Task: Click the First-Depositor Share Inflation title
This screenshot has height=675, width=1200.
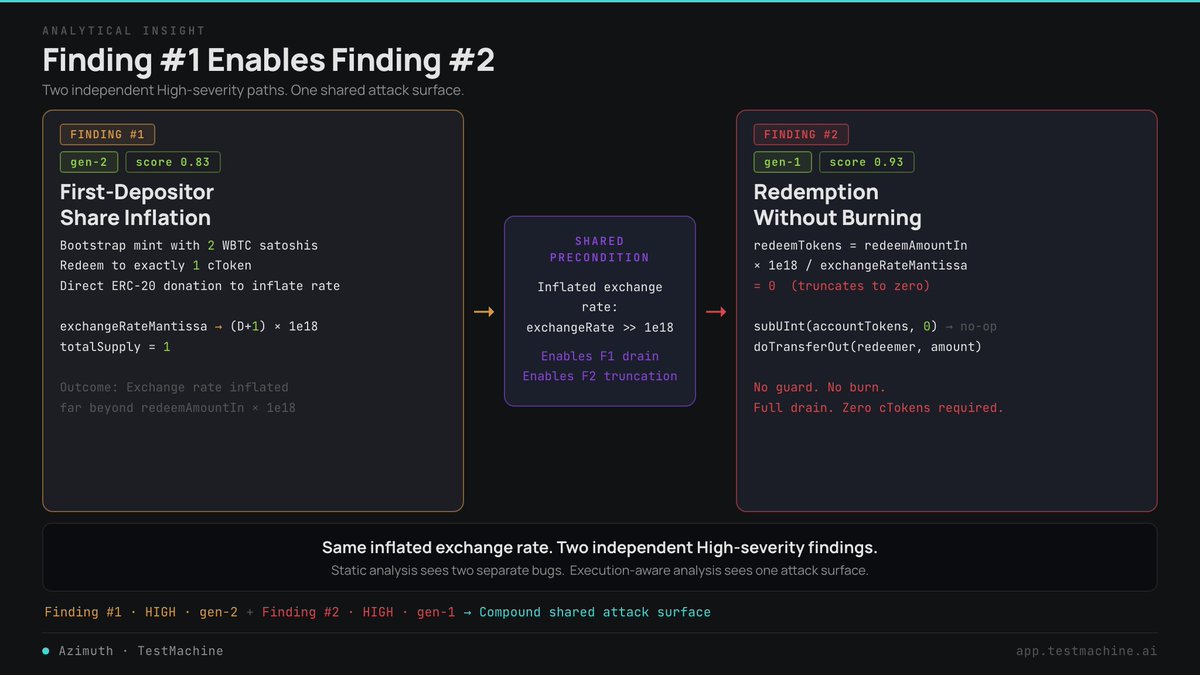Action: point(135,205)
